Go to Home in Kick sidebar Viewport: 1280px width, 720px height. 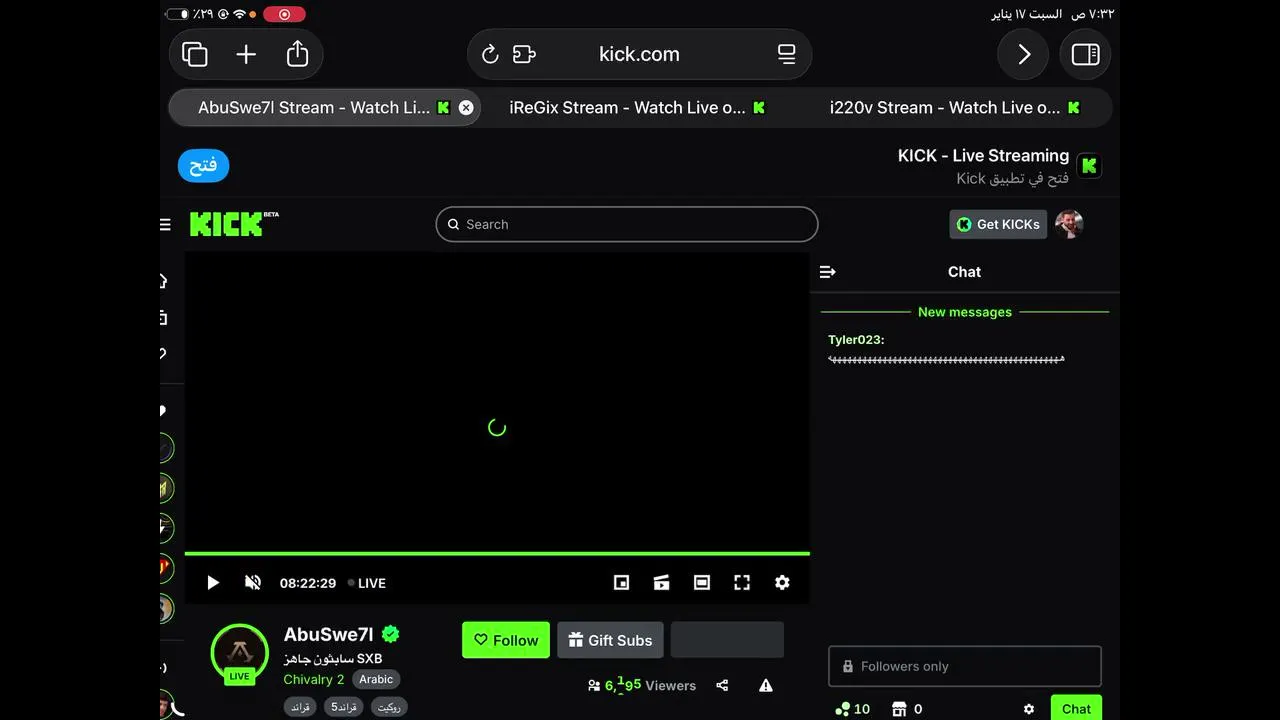pyautogui.click(x=163, y=281)
